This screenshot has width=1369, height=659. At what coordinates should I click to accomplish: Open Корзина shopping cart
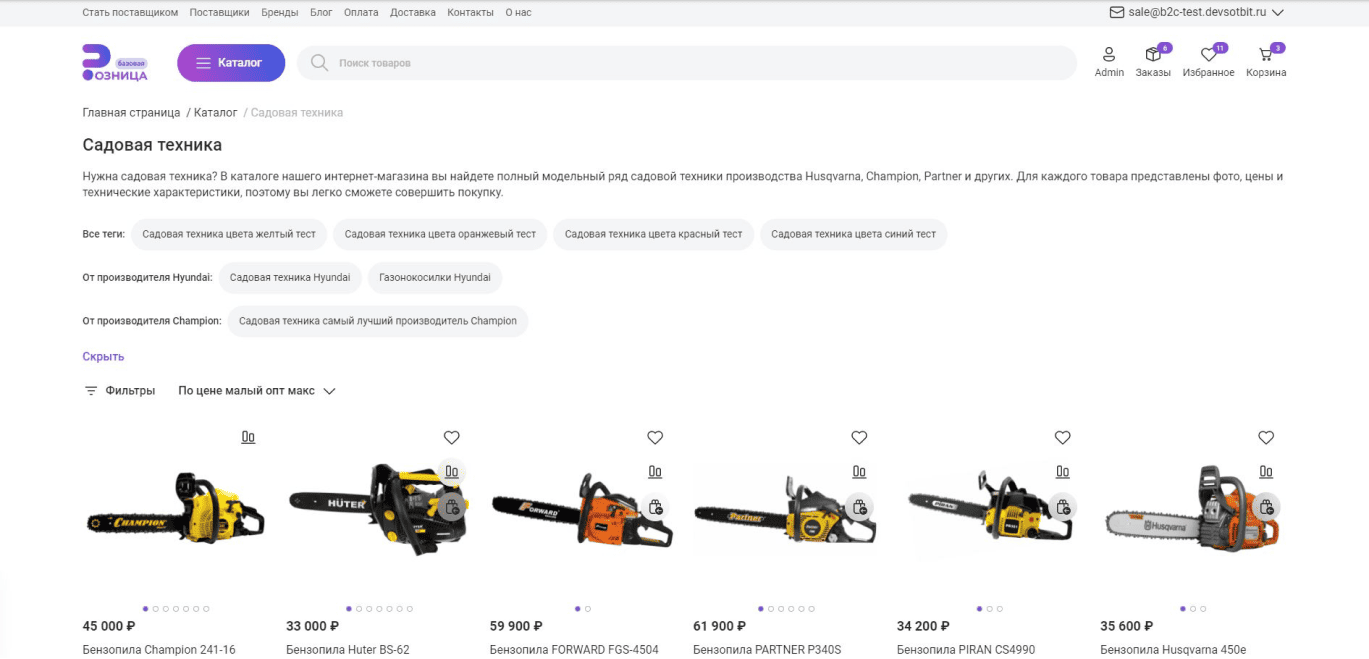point(1266,54)
